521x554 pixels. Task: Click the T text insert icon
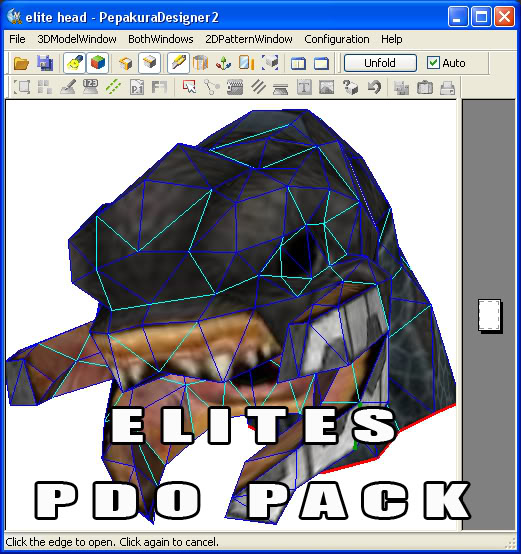pos(304,87)
